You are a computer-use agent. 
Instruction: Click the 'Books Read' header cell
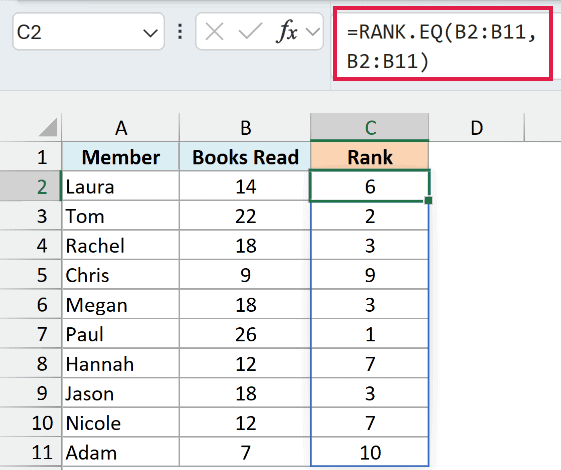coord(245,157)
